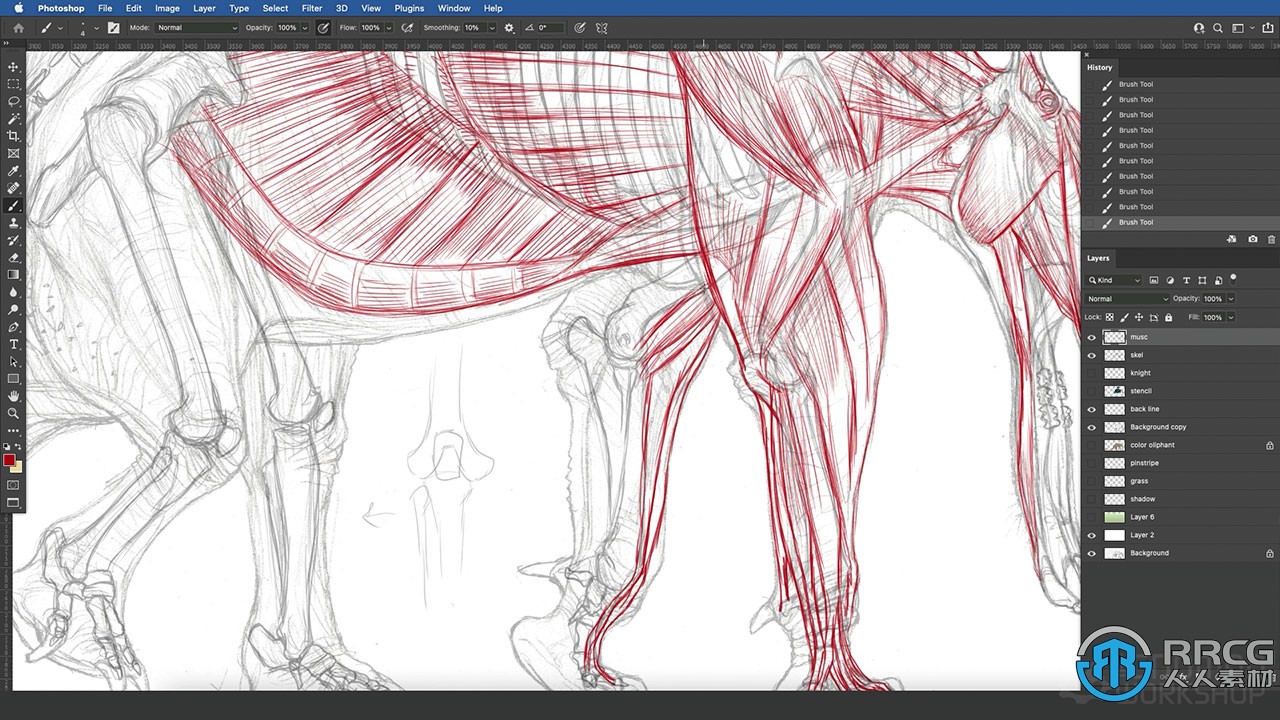Select the Brush tool in toolbar

[x=14, y=205]
